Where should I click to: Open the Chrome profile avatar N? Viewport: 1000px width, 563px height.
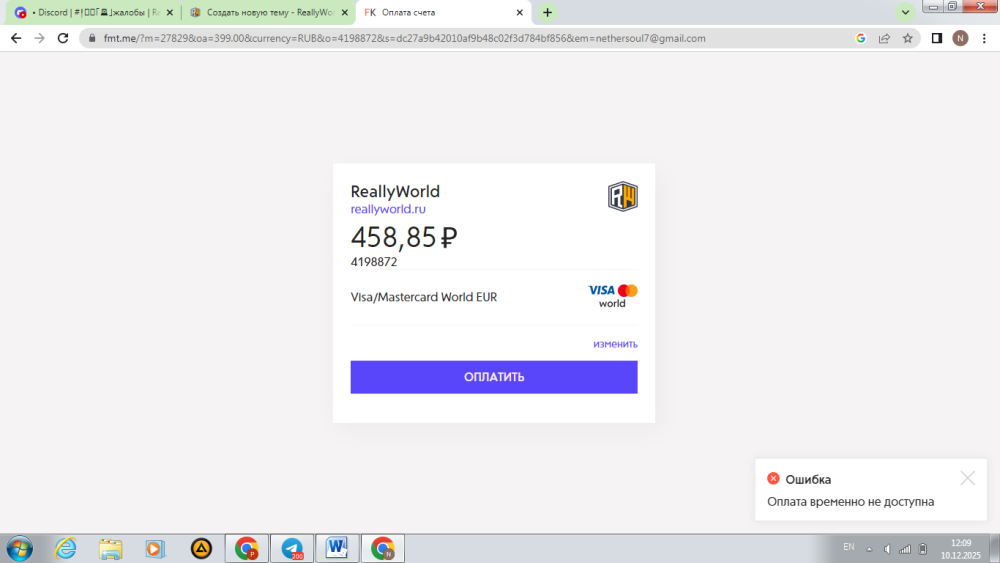[x=960, y=38]
